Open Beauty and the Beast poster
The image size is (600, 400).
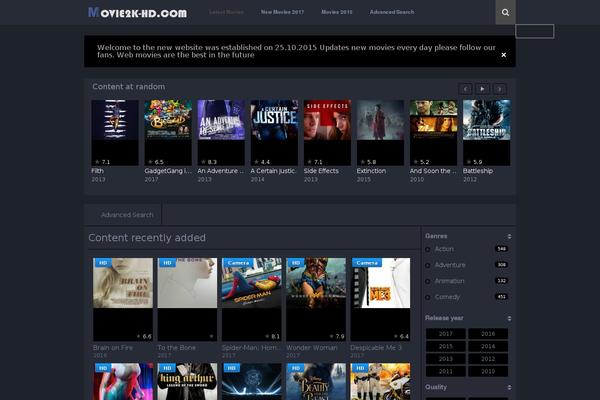tap(316, 382)
